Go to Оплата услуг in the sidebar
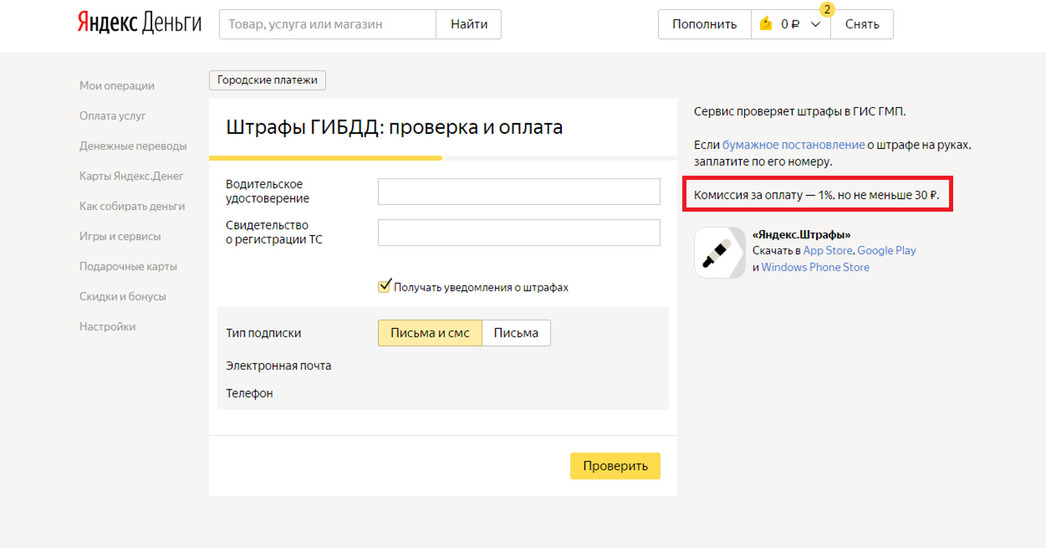 click(113, 116)
